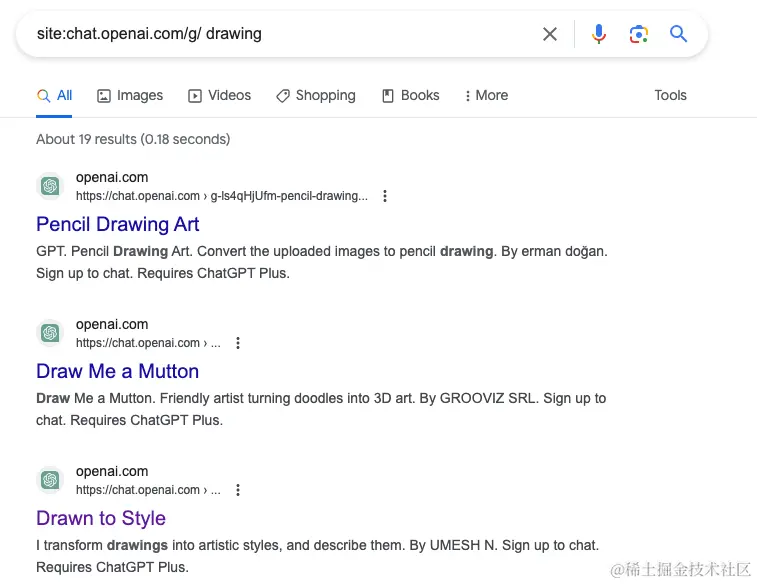This screenshot has height=584, width=757.
Task: Open the Drawn to Style result
Action: pyautogui.click(x=101, y=518)
